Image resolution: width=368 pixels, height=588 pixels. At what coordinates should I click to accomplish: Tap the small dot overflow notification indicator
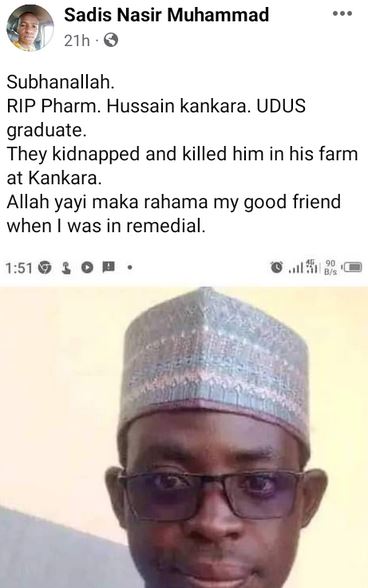130,268
